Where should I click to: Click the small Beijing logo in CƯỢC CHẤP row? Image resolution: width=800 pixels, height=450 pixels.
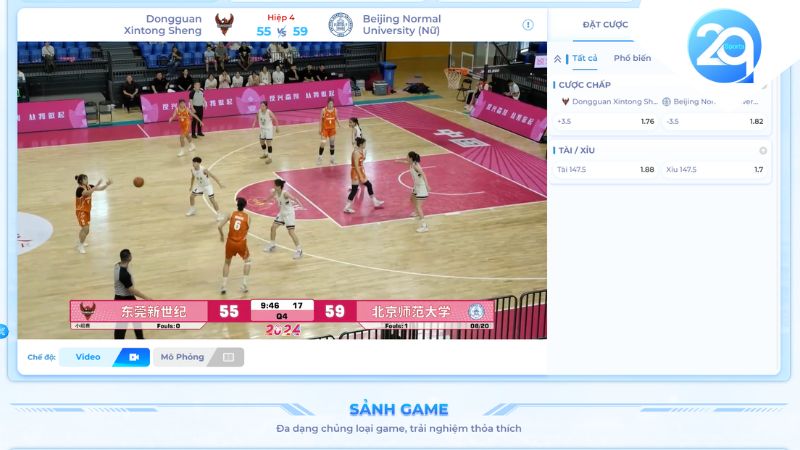666,102
